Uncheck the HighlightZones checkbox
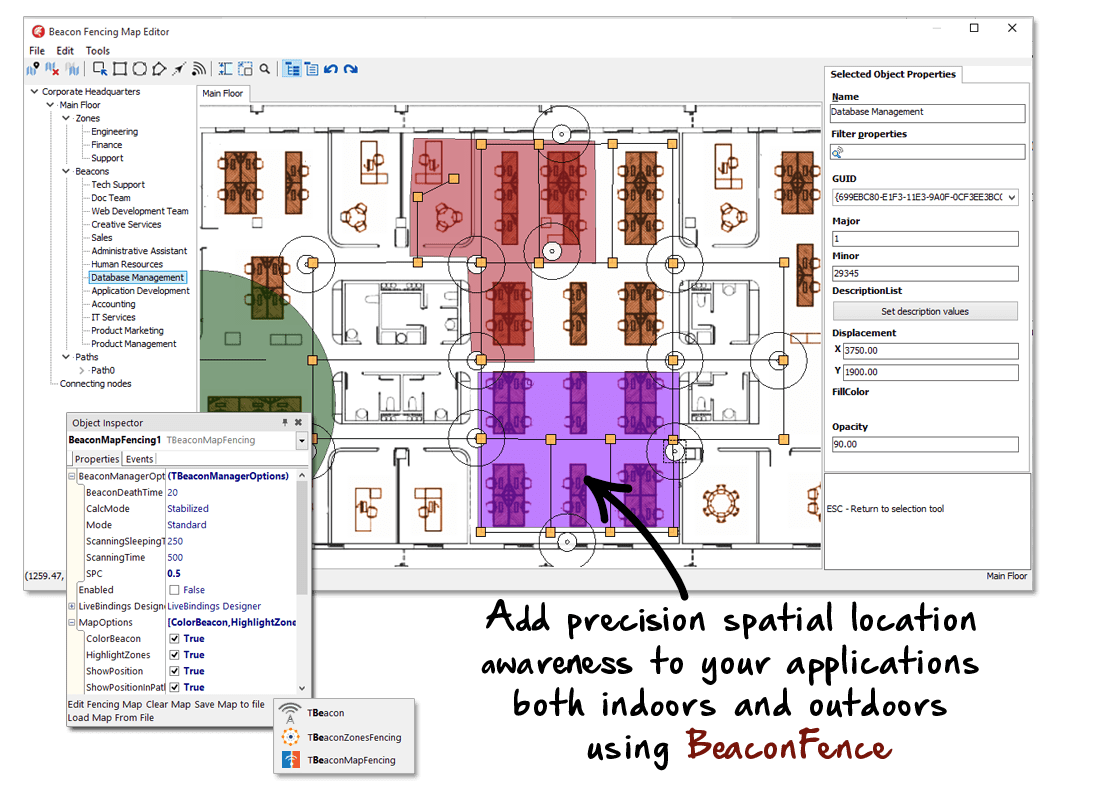Image resolution: width=1097 pixels, height=812 pixels. [x=174, y=655]
